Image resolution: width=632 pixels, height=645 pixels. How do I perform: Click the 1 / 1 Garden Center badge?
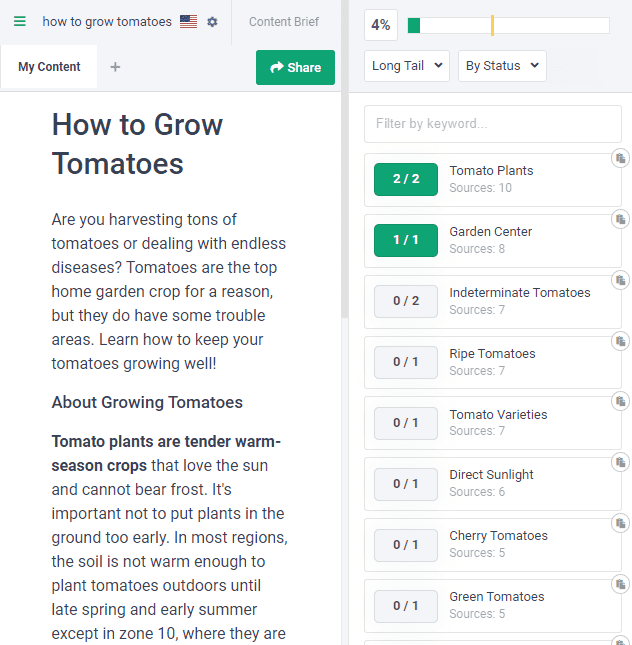(x=406, y=240)
